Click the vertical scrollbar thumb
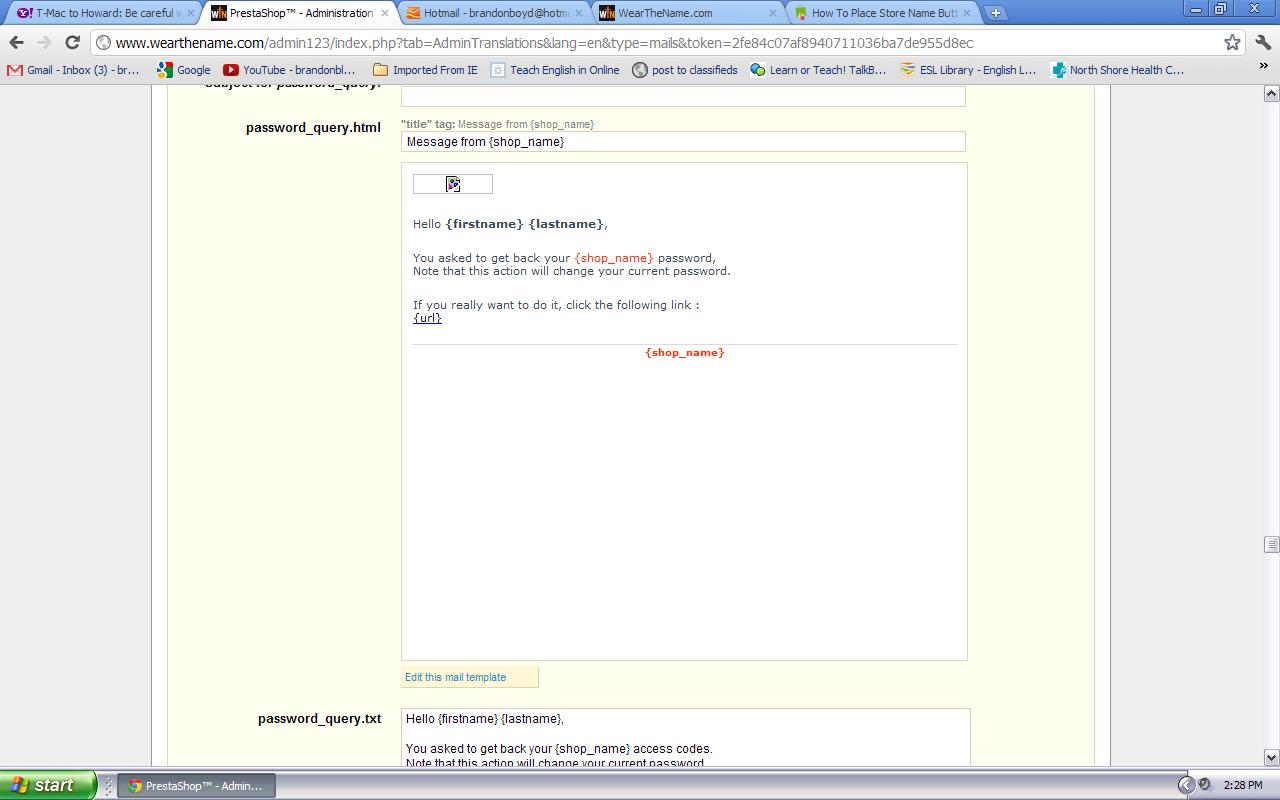Viewport: 1280px width, 800px height. (x=1272, y=544)
